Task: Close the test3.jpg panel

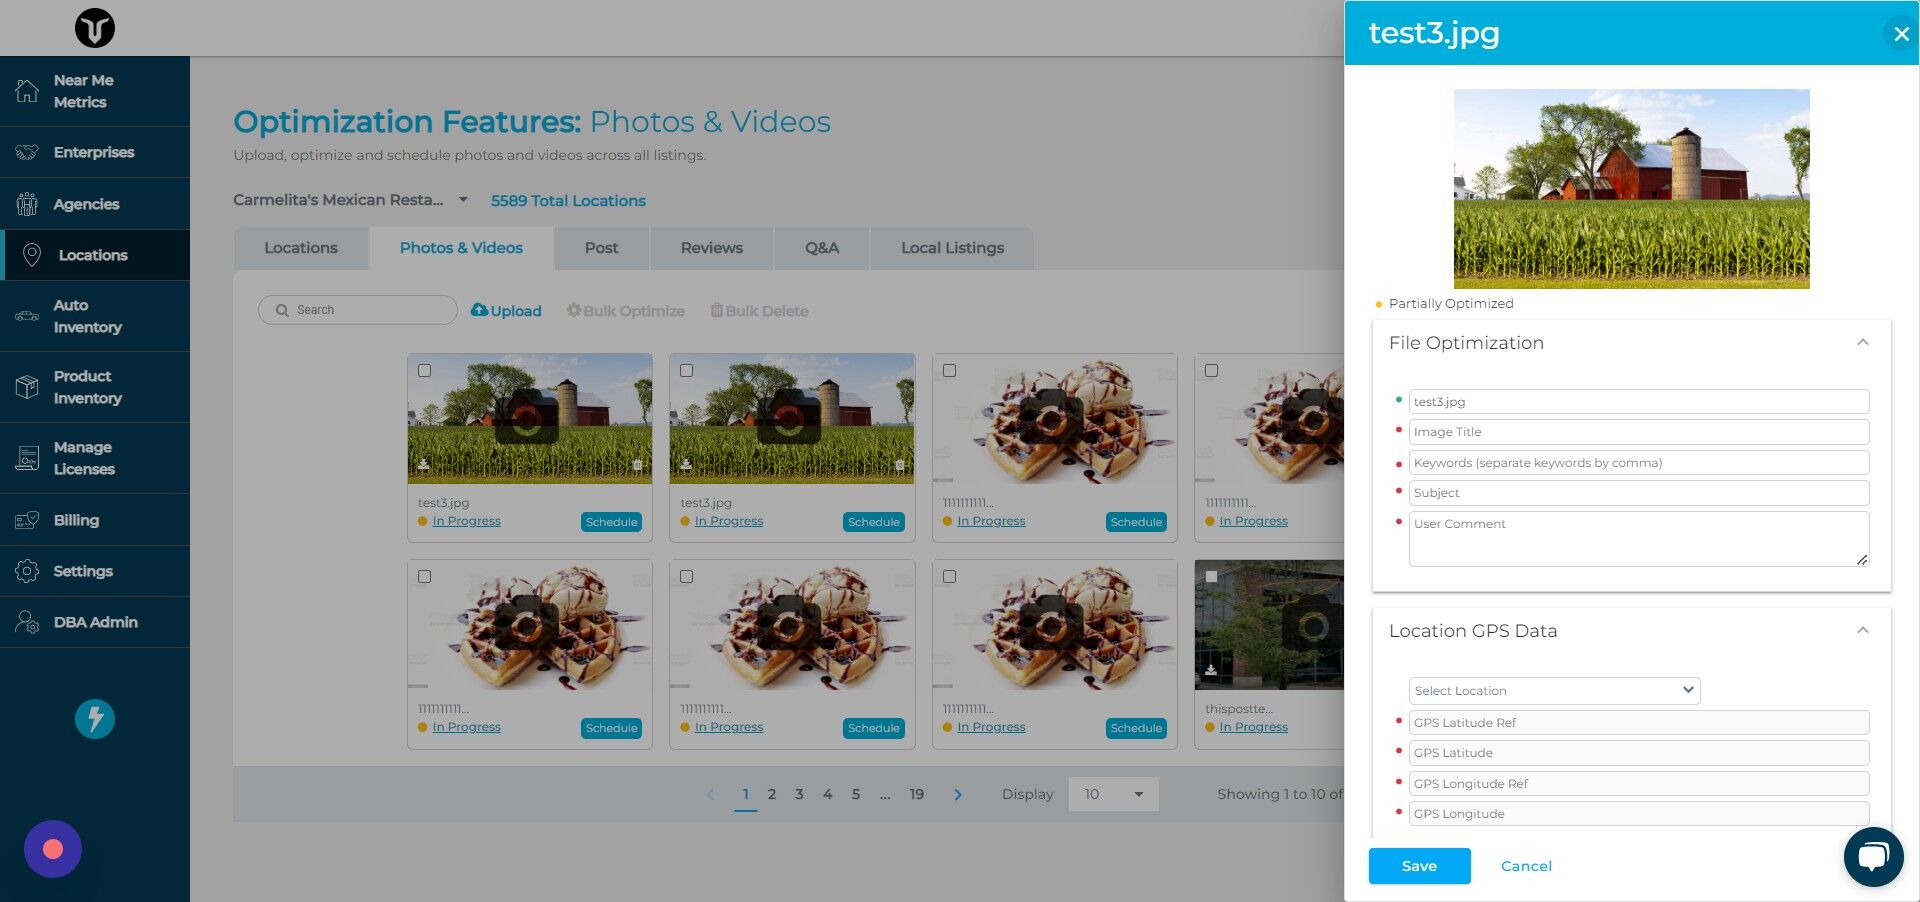Action: click(x=1901, y=34)
